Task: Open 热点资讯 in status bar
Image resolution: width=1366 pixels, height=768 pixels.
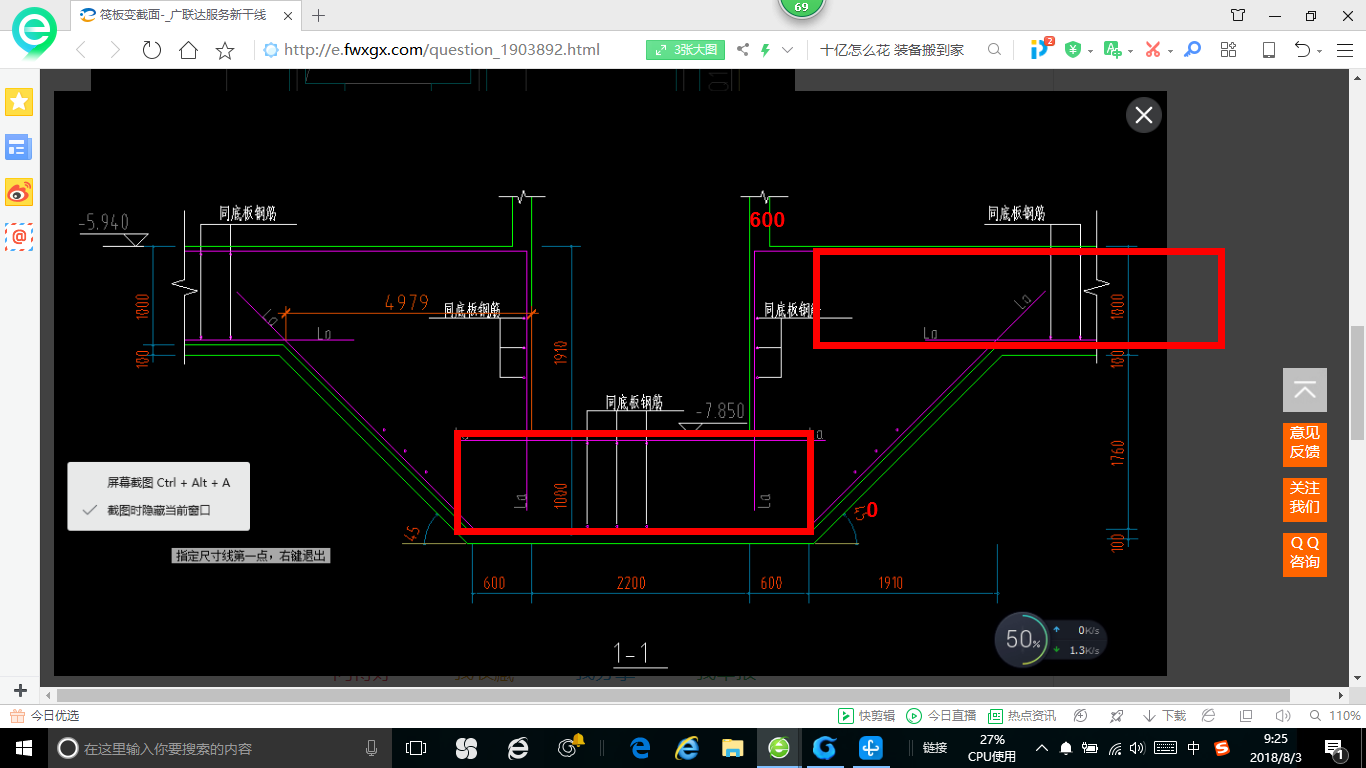Action: [x=1021, y=716]
